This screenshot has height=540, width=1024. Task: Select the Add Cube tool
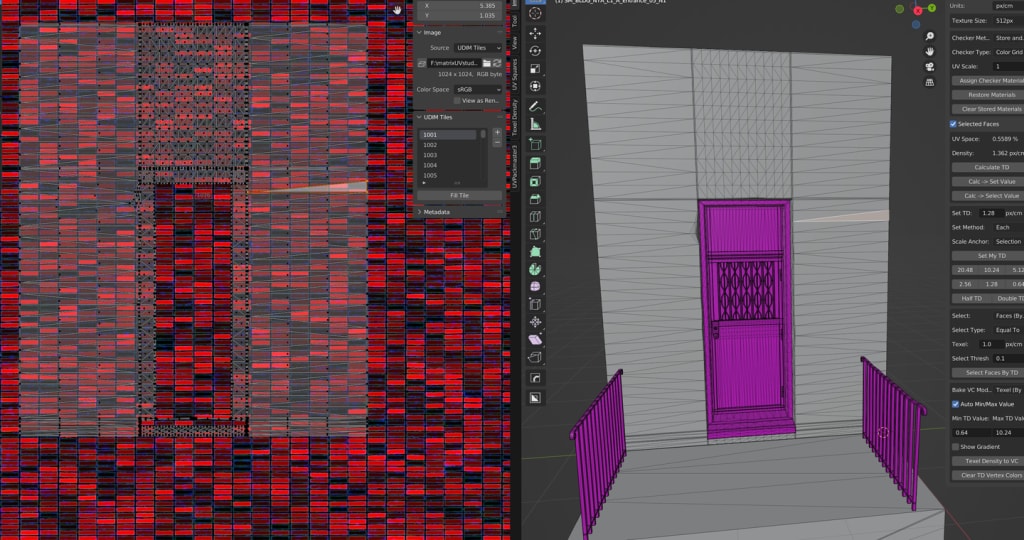pyautogui.click(x=535, y=144)
